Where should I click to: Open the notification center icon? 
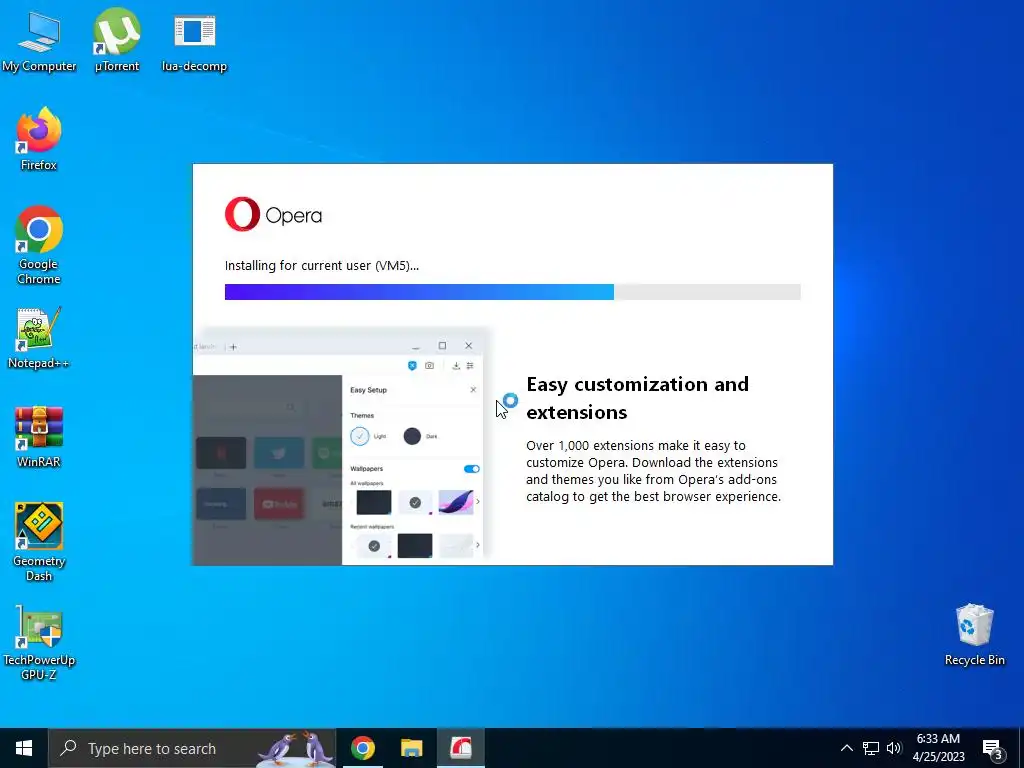point(992,748)
